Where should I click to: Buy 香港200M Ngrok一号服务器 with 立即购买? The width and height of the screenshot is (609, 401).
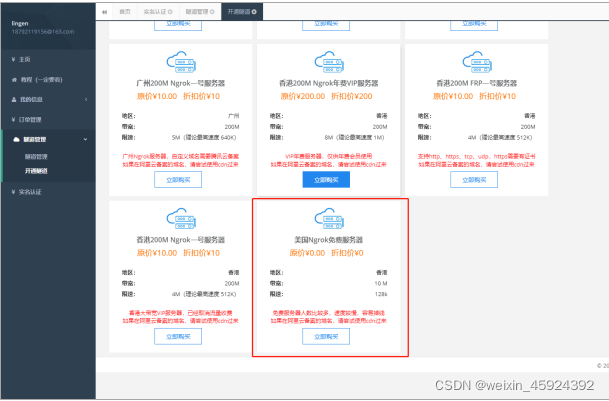coord(178,336)
